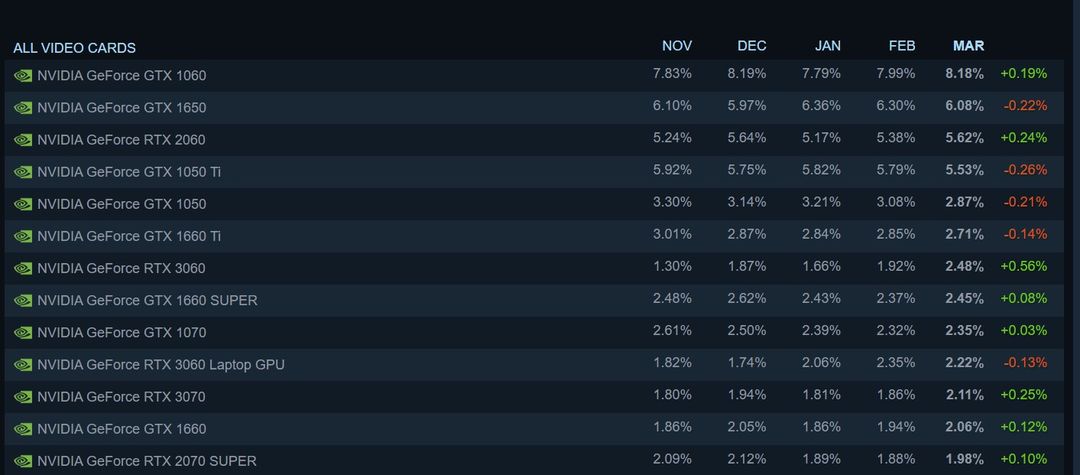Click the +0.56% change for RTX 3060

[1024, 266]
